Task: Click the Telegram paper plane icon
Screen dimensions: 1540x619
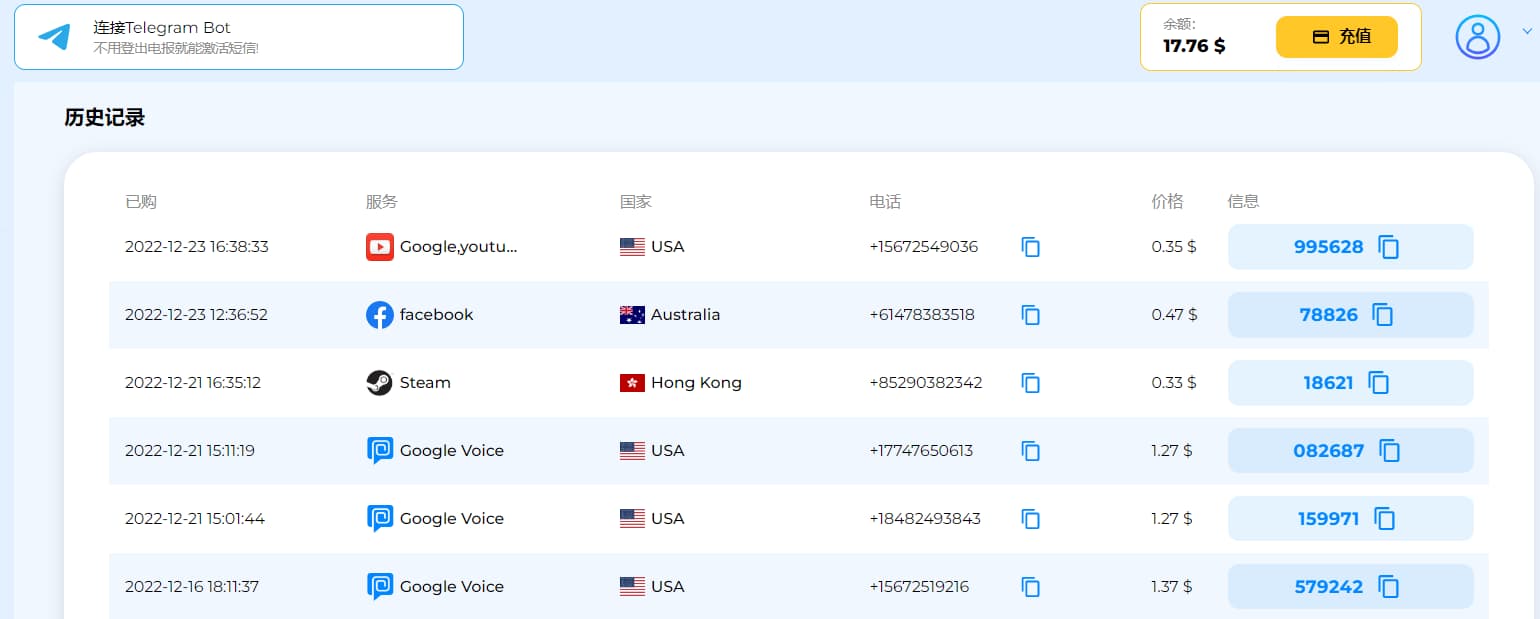Action: point(54,37)
